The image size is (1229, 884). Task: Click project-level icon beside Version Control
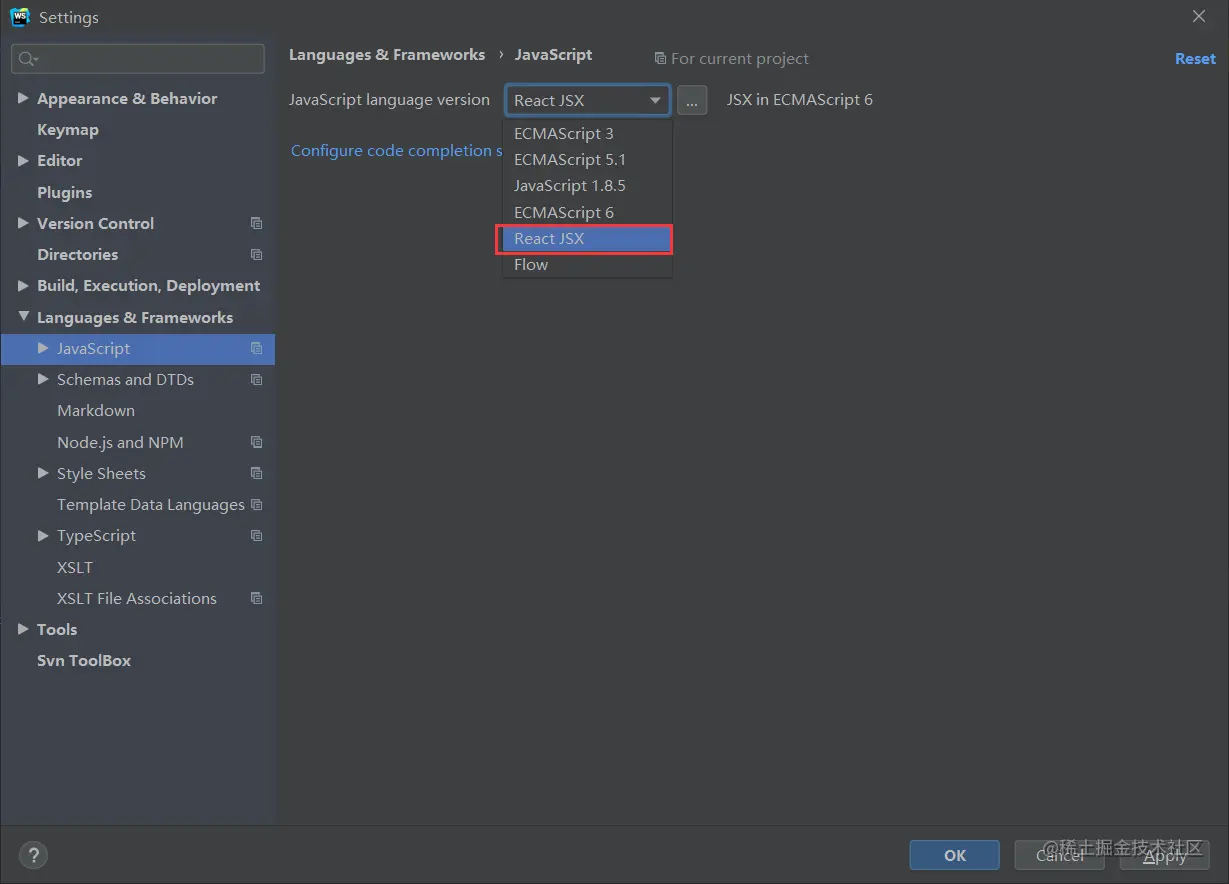coord(257,223)
